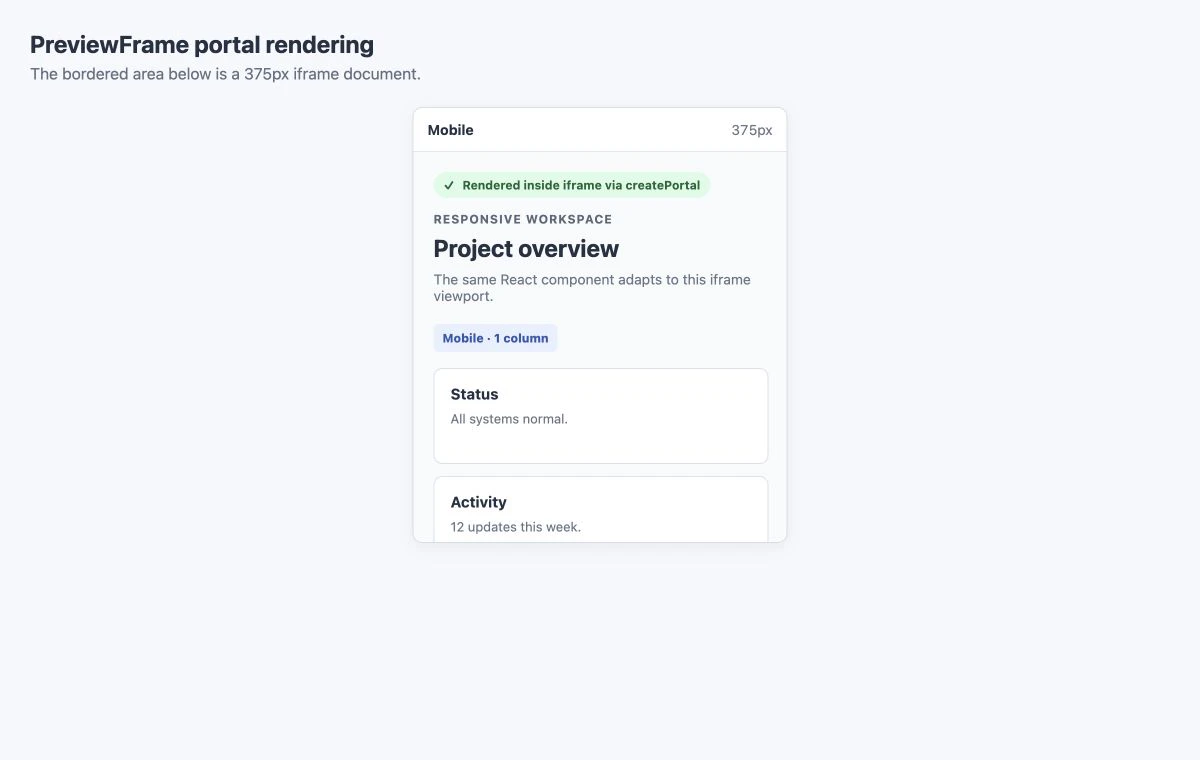The image size is (1200, 760).
Task: Click the 'same React component adapts' paragraph
Action: point(592,288)
